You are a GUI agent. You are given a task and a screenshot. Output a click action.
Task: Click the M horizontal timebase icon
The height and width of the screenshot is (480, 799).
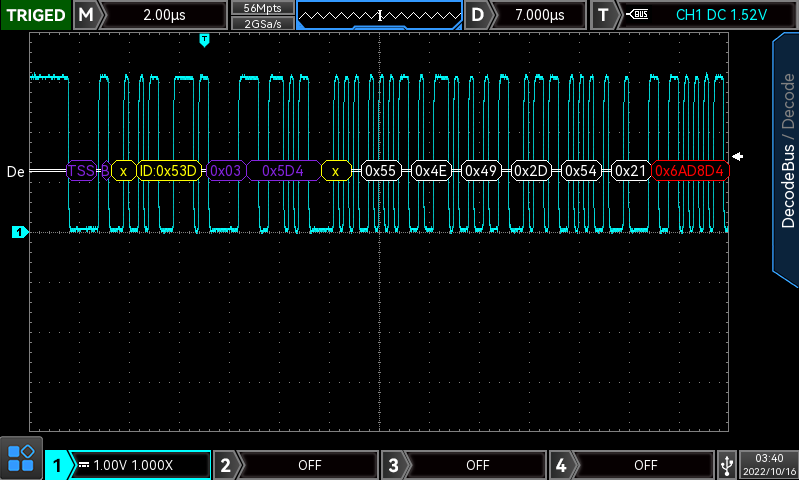pyautogui.click(x=88, y=15)
